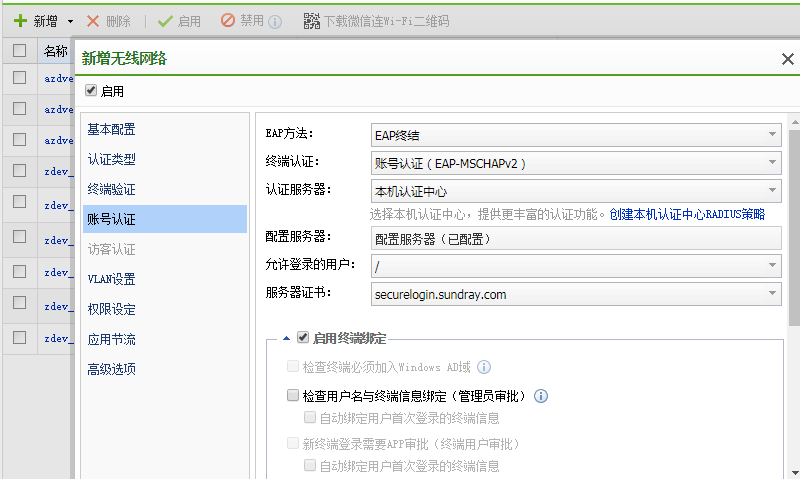Screen dimensions: 800x479
Task: Toggle the 启用终端绑定 checkbox
Action: (x=303, y=337)
